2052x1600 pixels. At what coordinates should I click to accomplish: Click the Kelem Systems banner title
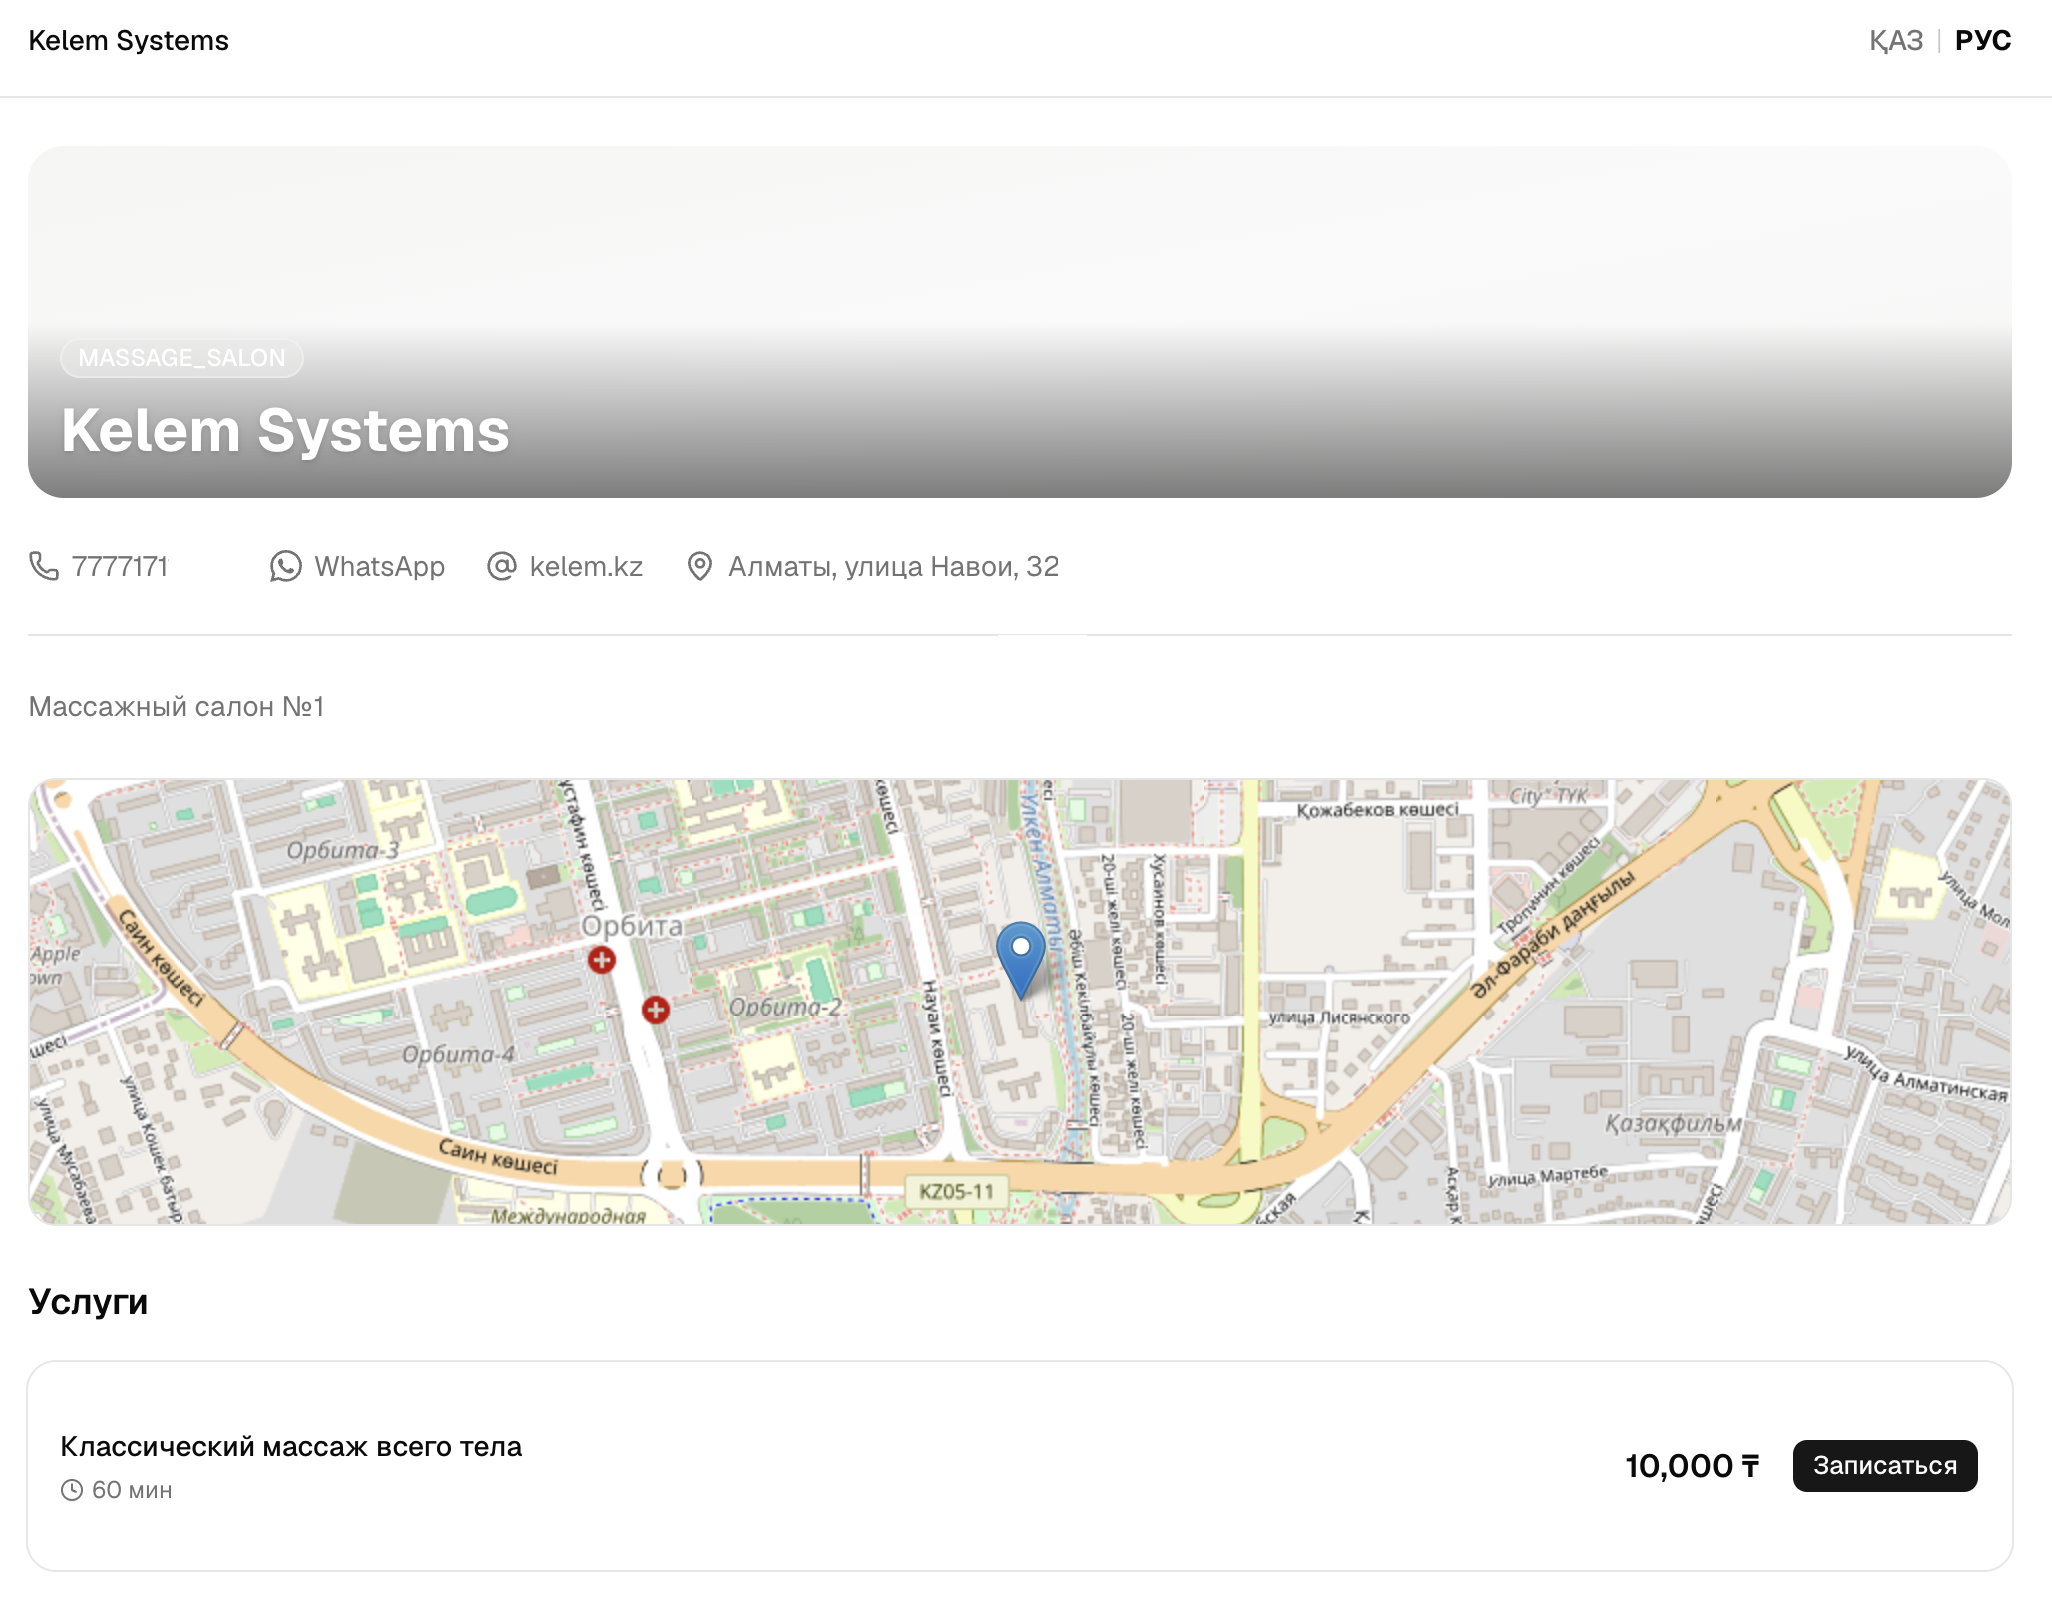(286, 431)
